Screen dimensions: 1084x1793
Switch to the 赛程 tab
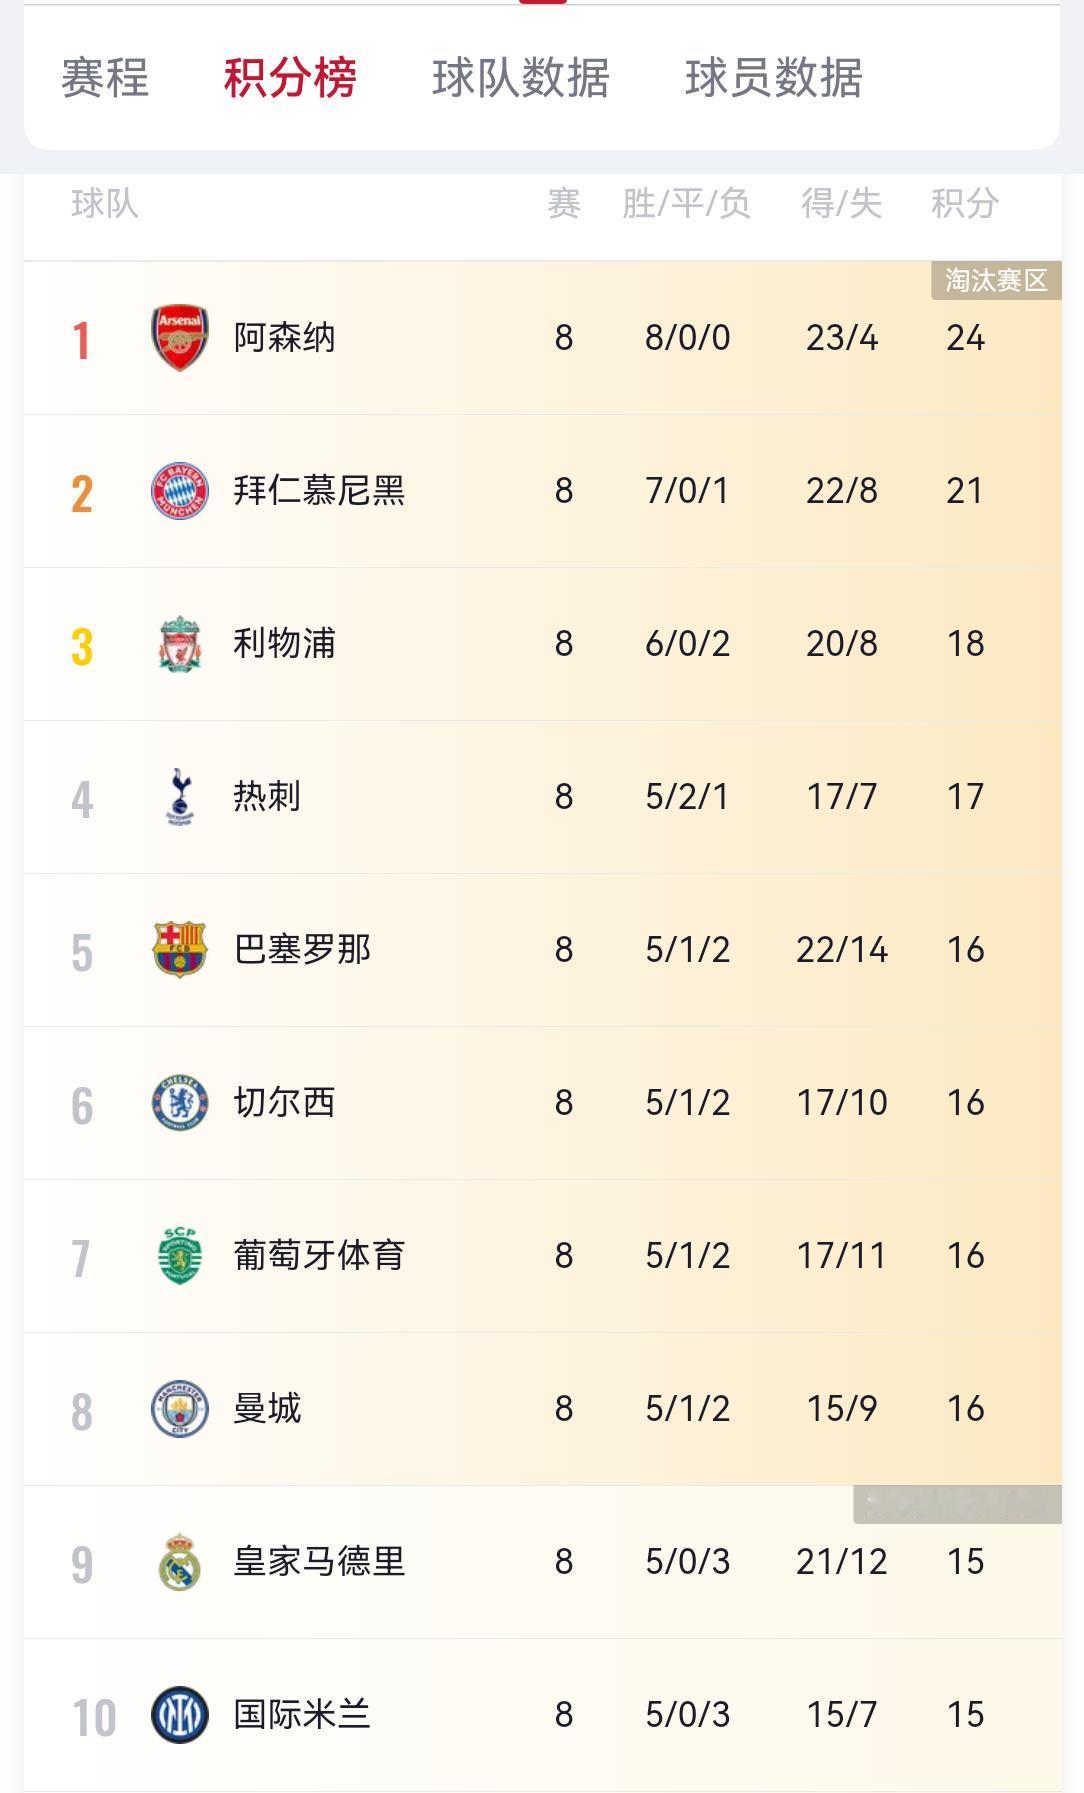[105, 78]
